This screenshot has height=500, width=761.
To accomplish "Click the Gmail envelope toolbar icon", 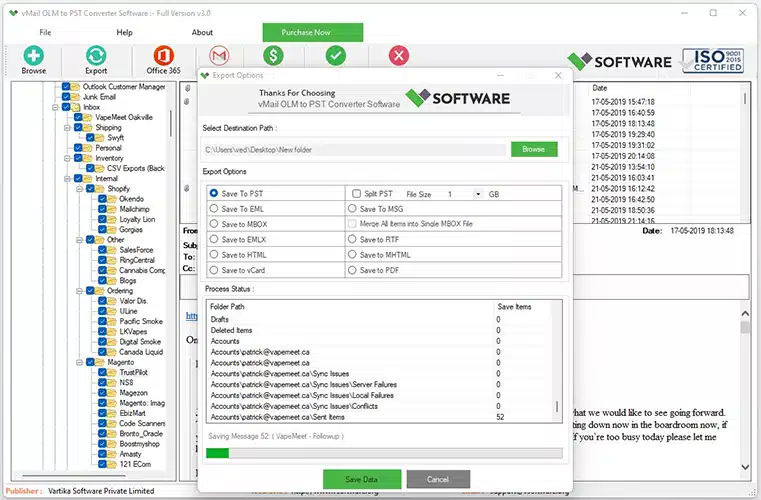I will click(x=220, y=56).
